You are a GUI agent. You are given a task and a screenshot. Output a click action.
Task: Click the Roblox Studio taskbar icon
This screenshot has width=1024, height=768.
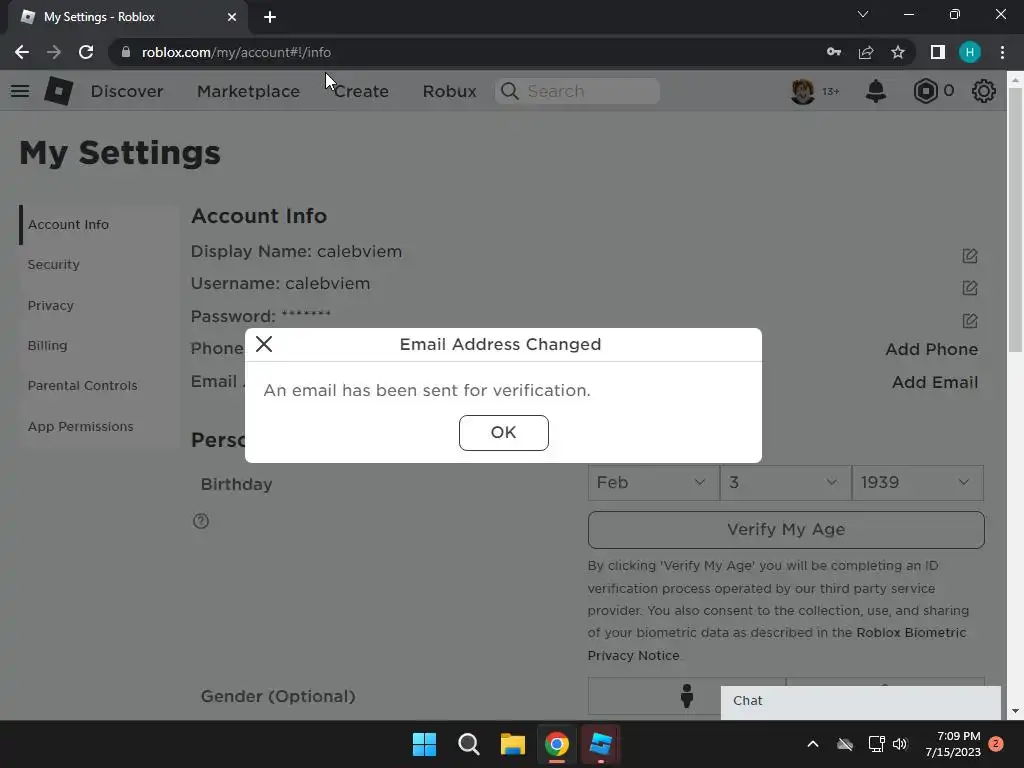click(601, 744)
